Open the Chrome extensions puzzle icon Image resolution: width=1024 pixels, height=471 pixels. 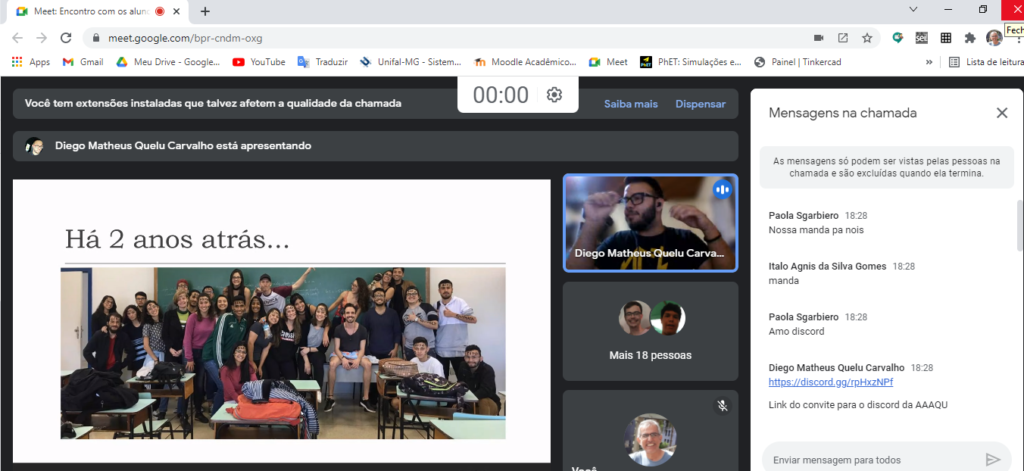tap(969, 38)
